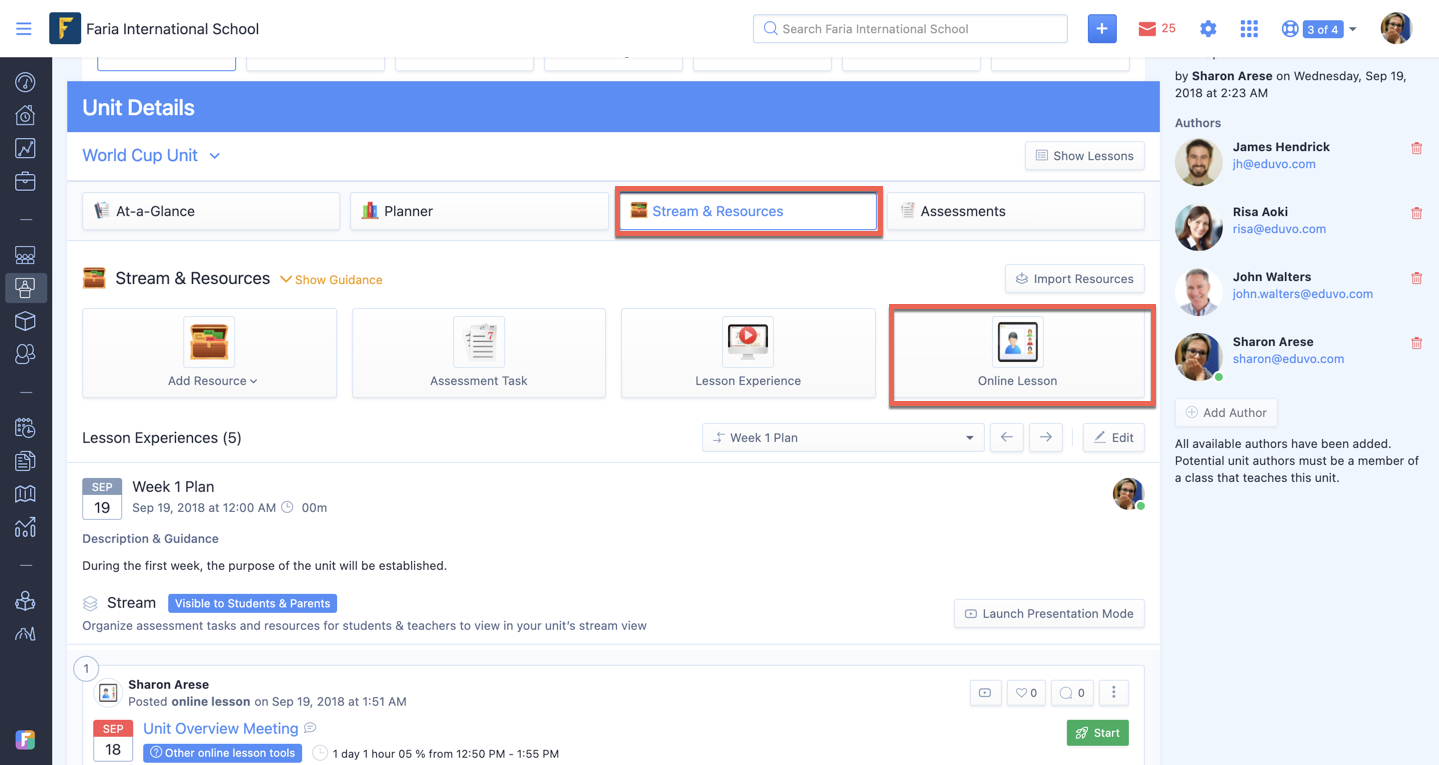Click Visible to Students & Parents badge
Viewport: 1439px width, 765px height.
click(x=252, y=603)
